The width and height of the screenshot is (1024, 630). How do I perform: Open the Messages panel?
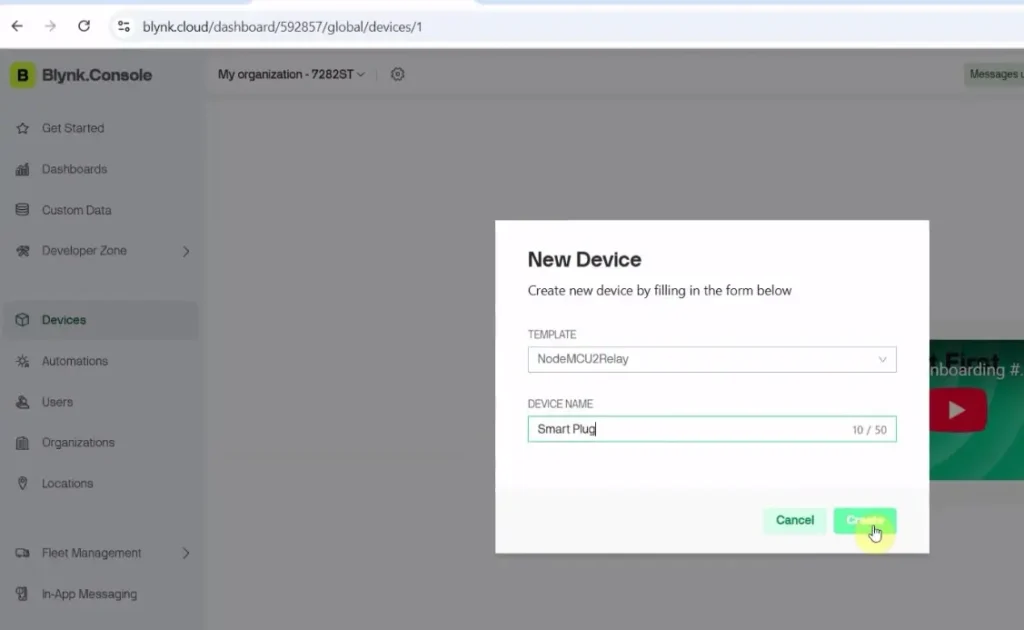[x=994, y=74]
